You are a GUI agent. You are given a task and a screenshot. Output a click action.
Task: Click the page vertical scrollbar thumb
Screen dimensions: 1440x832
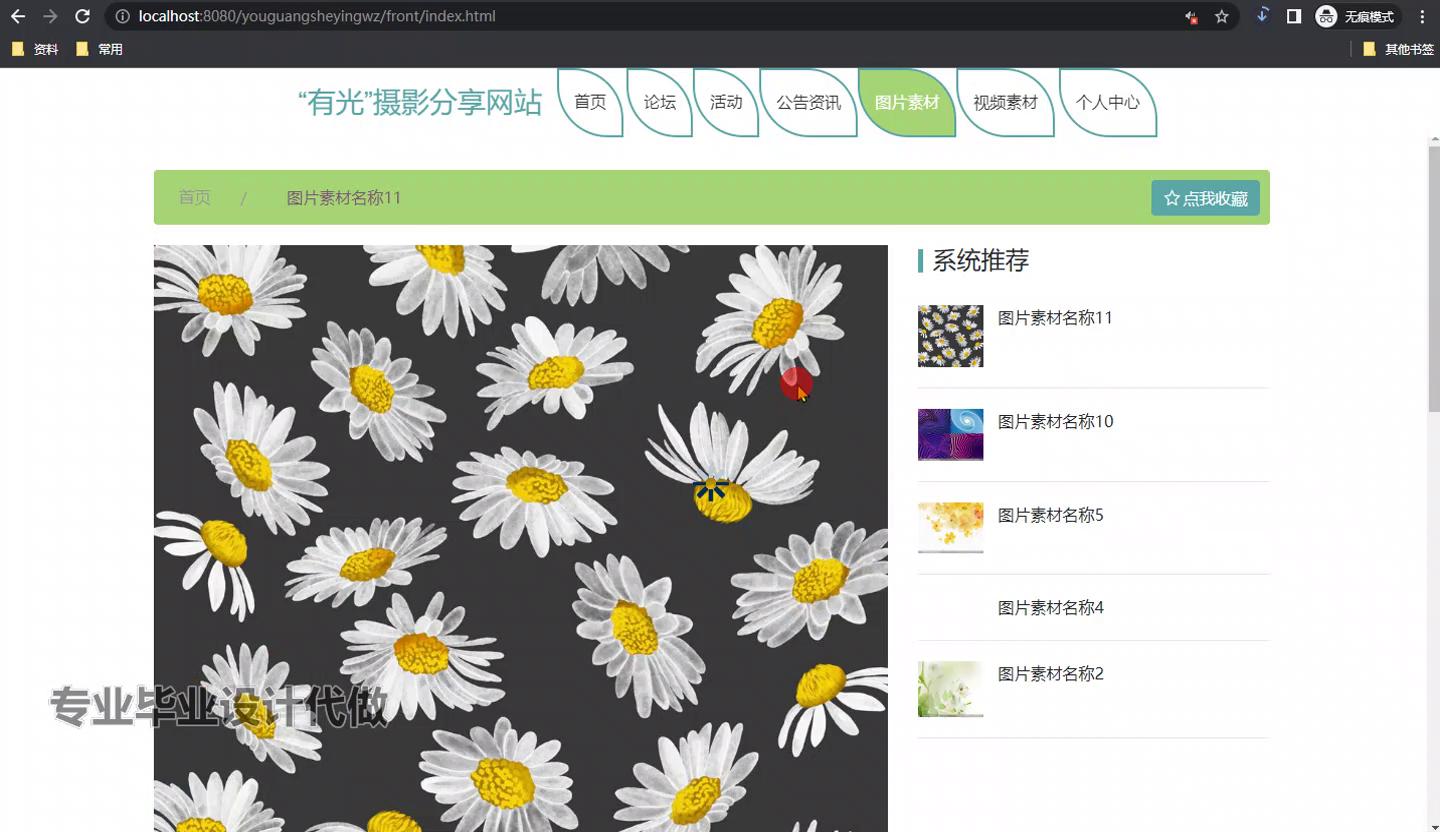click(1434, 278)
